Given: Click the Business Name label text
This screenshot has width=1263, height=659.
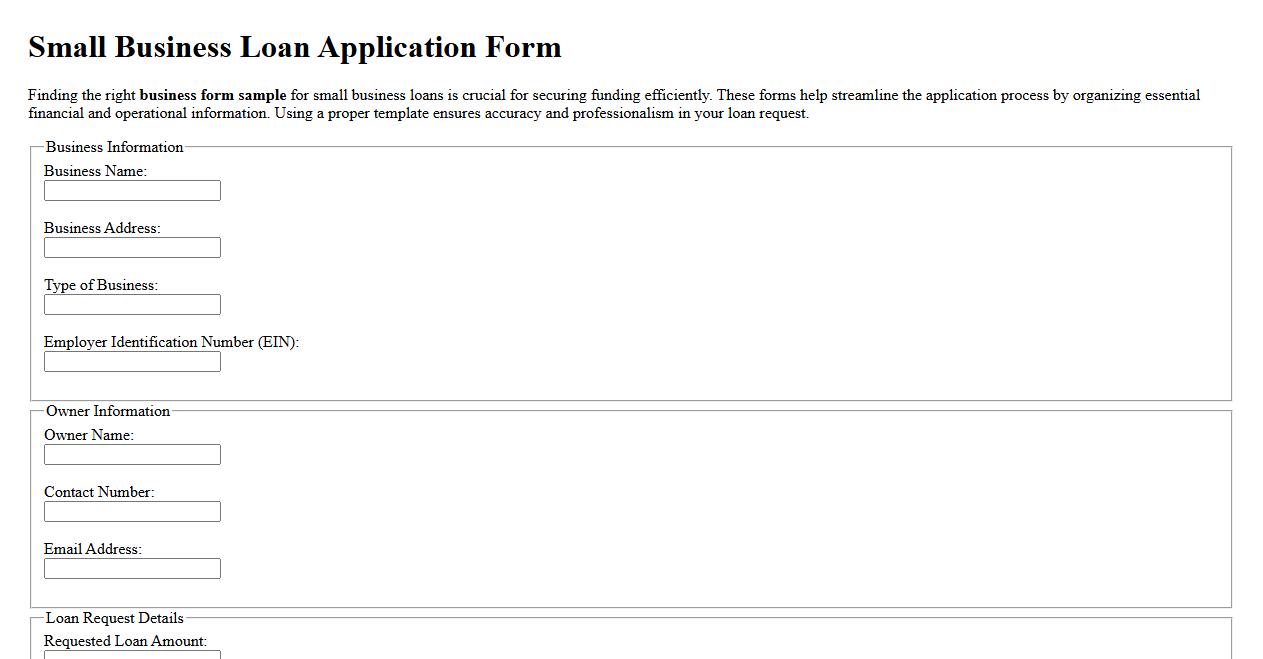Looking at the screenshot, I should 94,171.
